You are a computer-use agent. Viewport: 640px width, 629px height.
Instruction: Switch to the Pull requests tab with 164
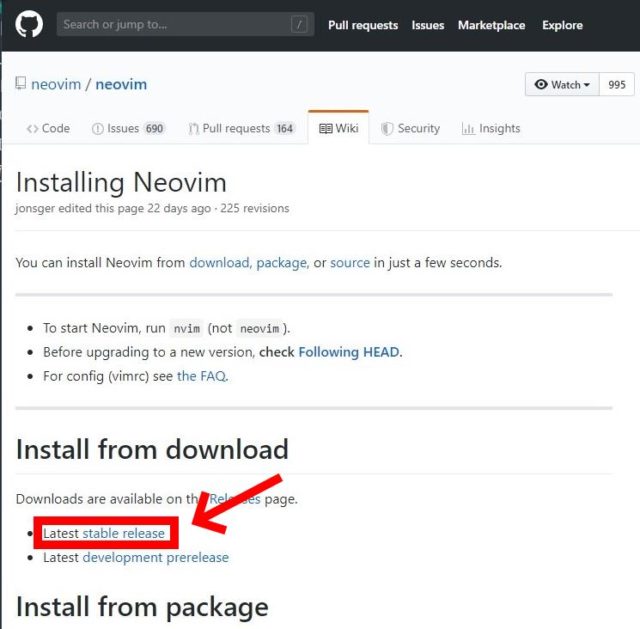click(x=242, y=128)
